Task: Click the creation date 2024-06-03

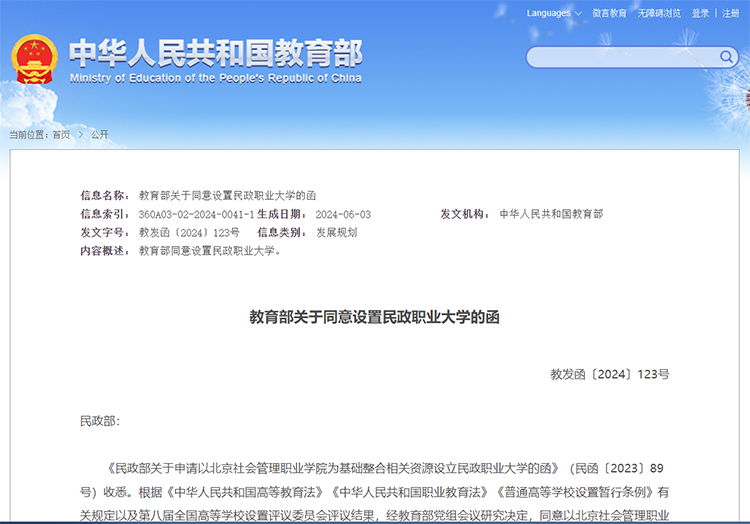Action: coord(343,214)
